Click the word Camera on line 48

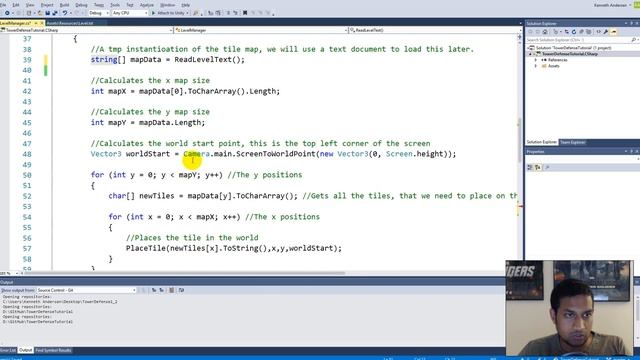coord(196,154)
